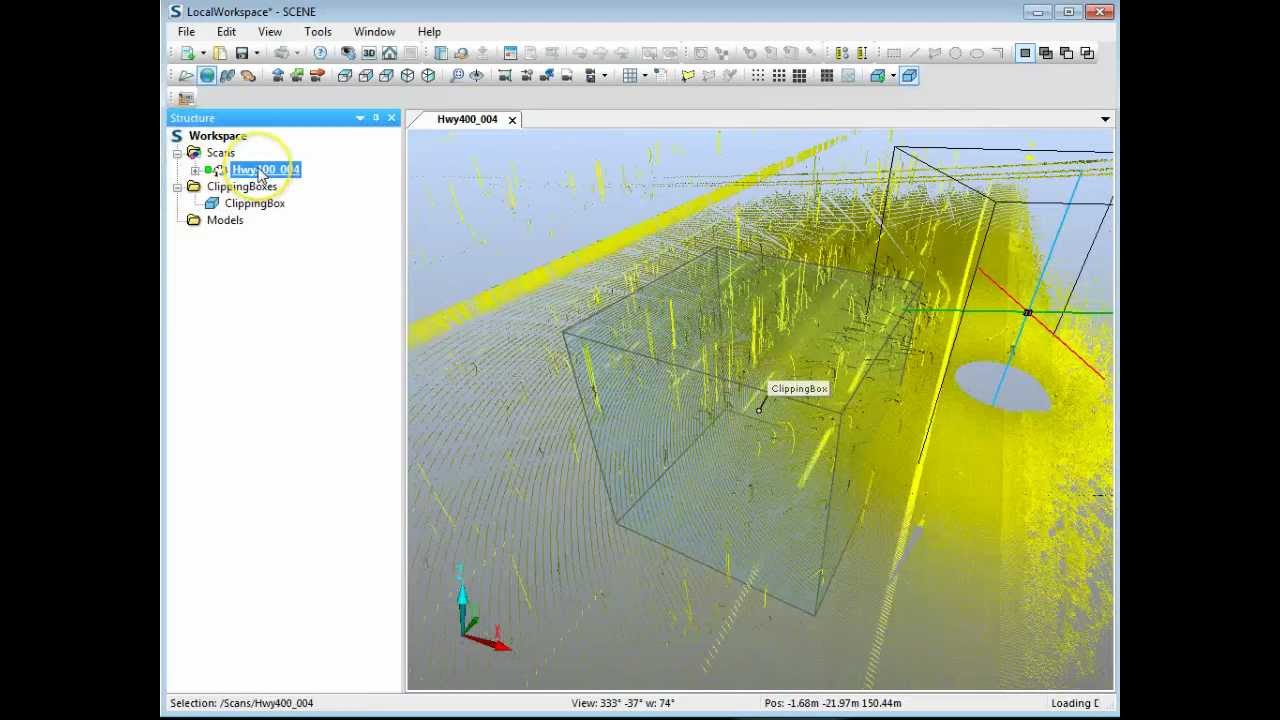Collapse the Scans folder node
The width and height of the screenshot is (1280, 720).
178,153
